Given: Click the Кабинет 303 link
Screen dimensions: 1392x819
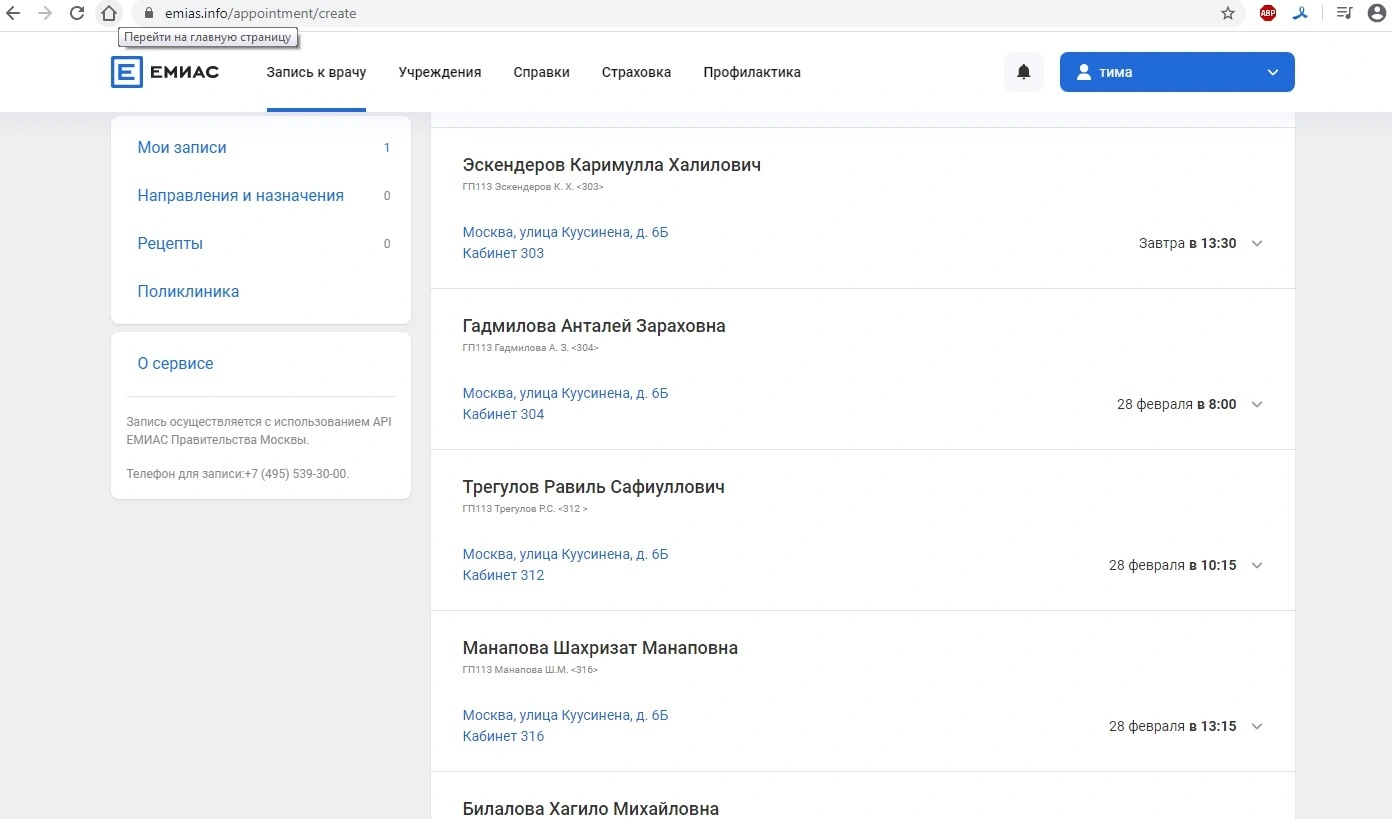Looking at the screenshot, I should point(503,253).
